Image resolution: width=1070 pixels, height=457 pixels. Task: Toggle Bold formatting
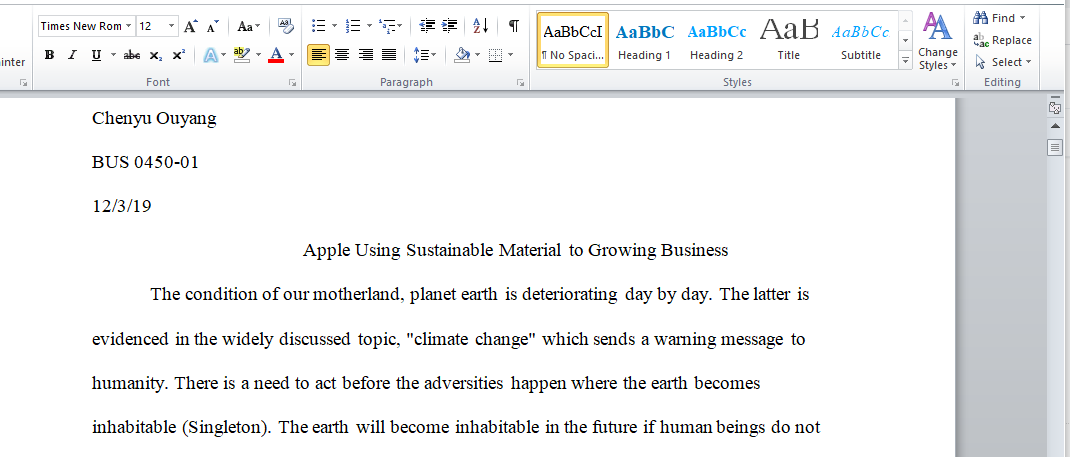(x=49, y=55)
